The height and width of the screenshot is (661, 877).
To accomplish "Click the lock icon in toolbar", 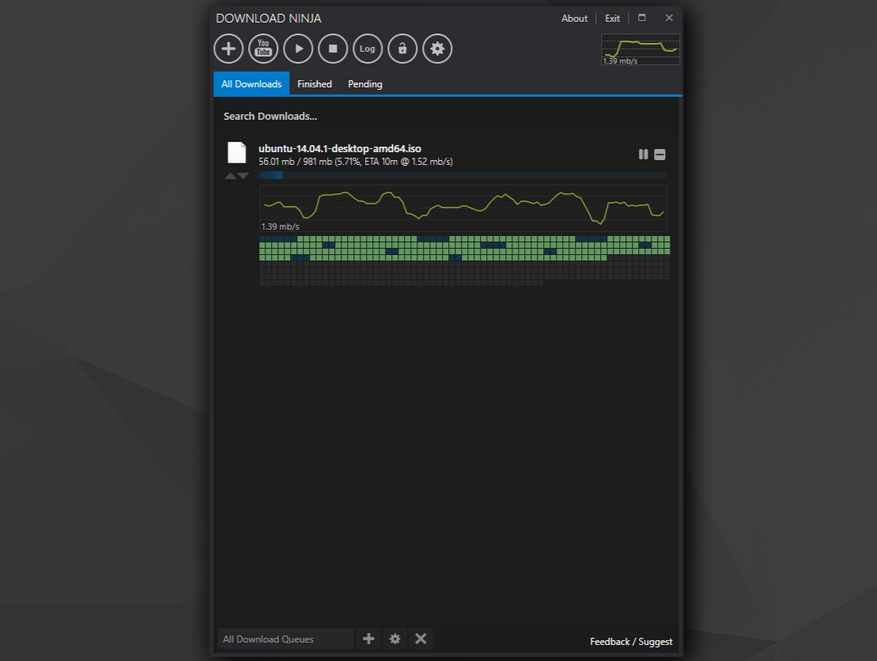I will [402, 49].
